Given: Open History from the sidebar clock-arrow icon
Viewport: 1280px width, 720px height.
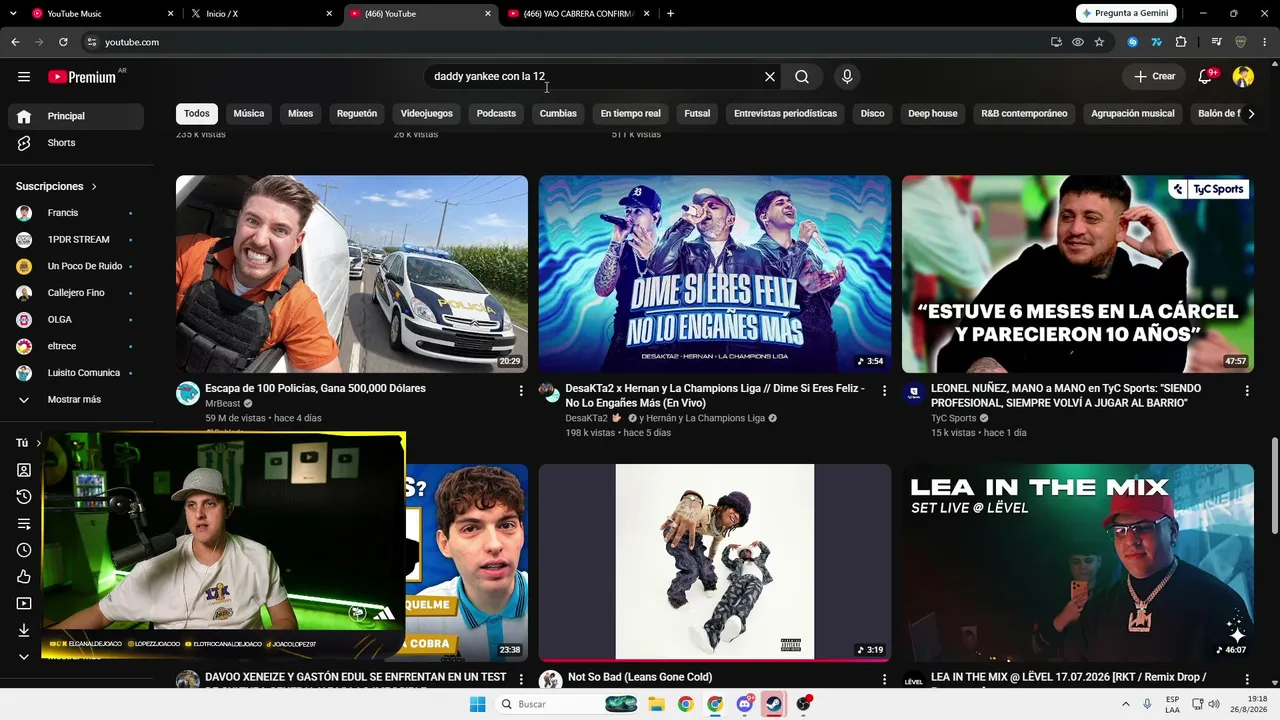Looking at the screenshot, I should pos(24,497).
